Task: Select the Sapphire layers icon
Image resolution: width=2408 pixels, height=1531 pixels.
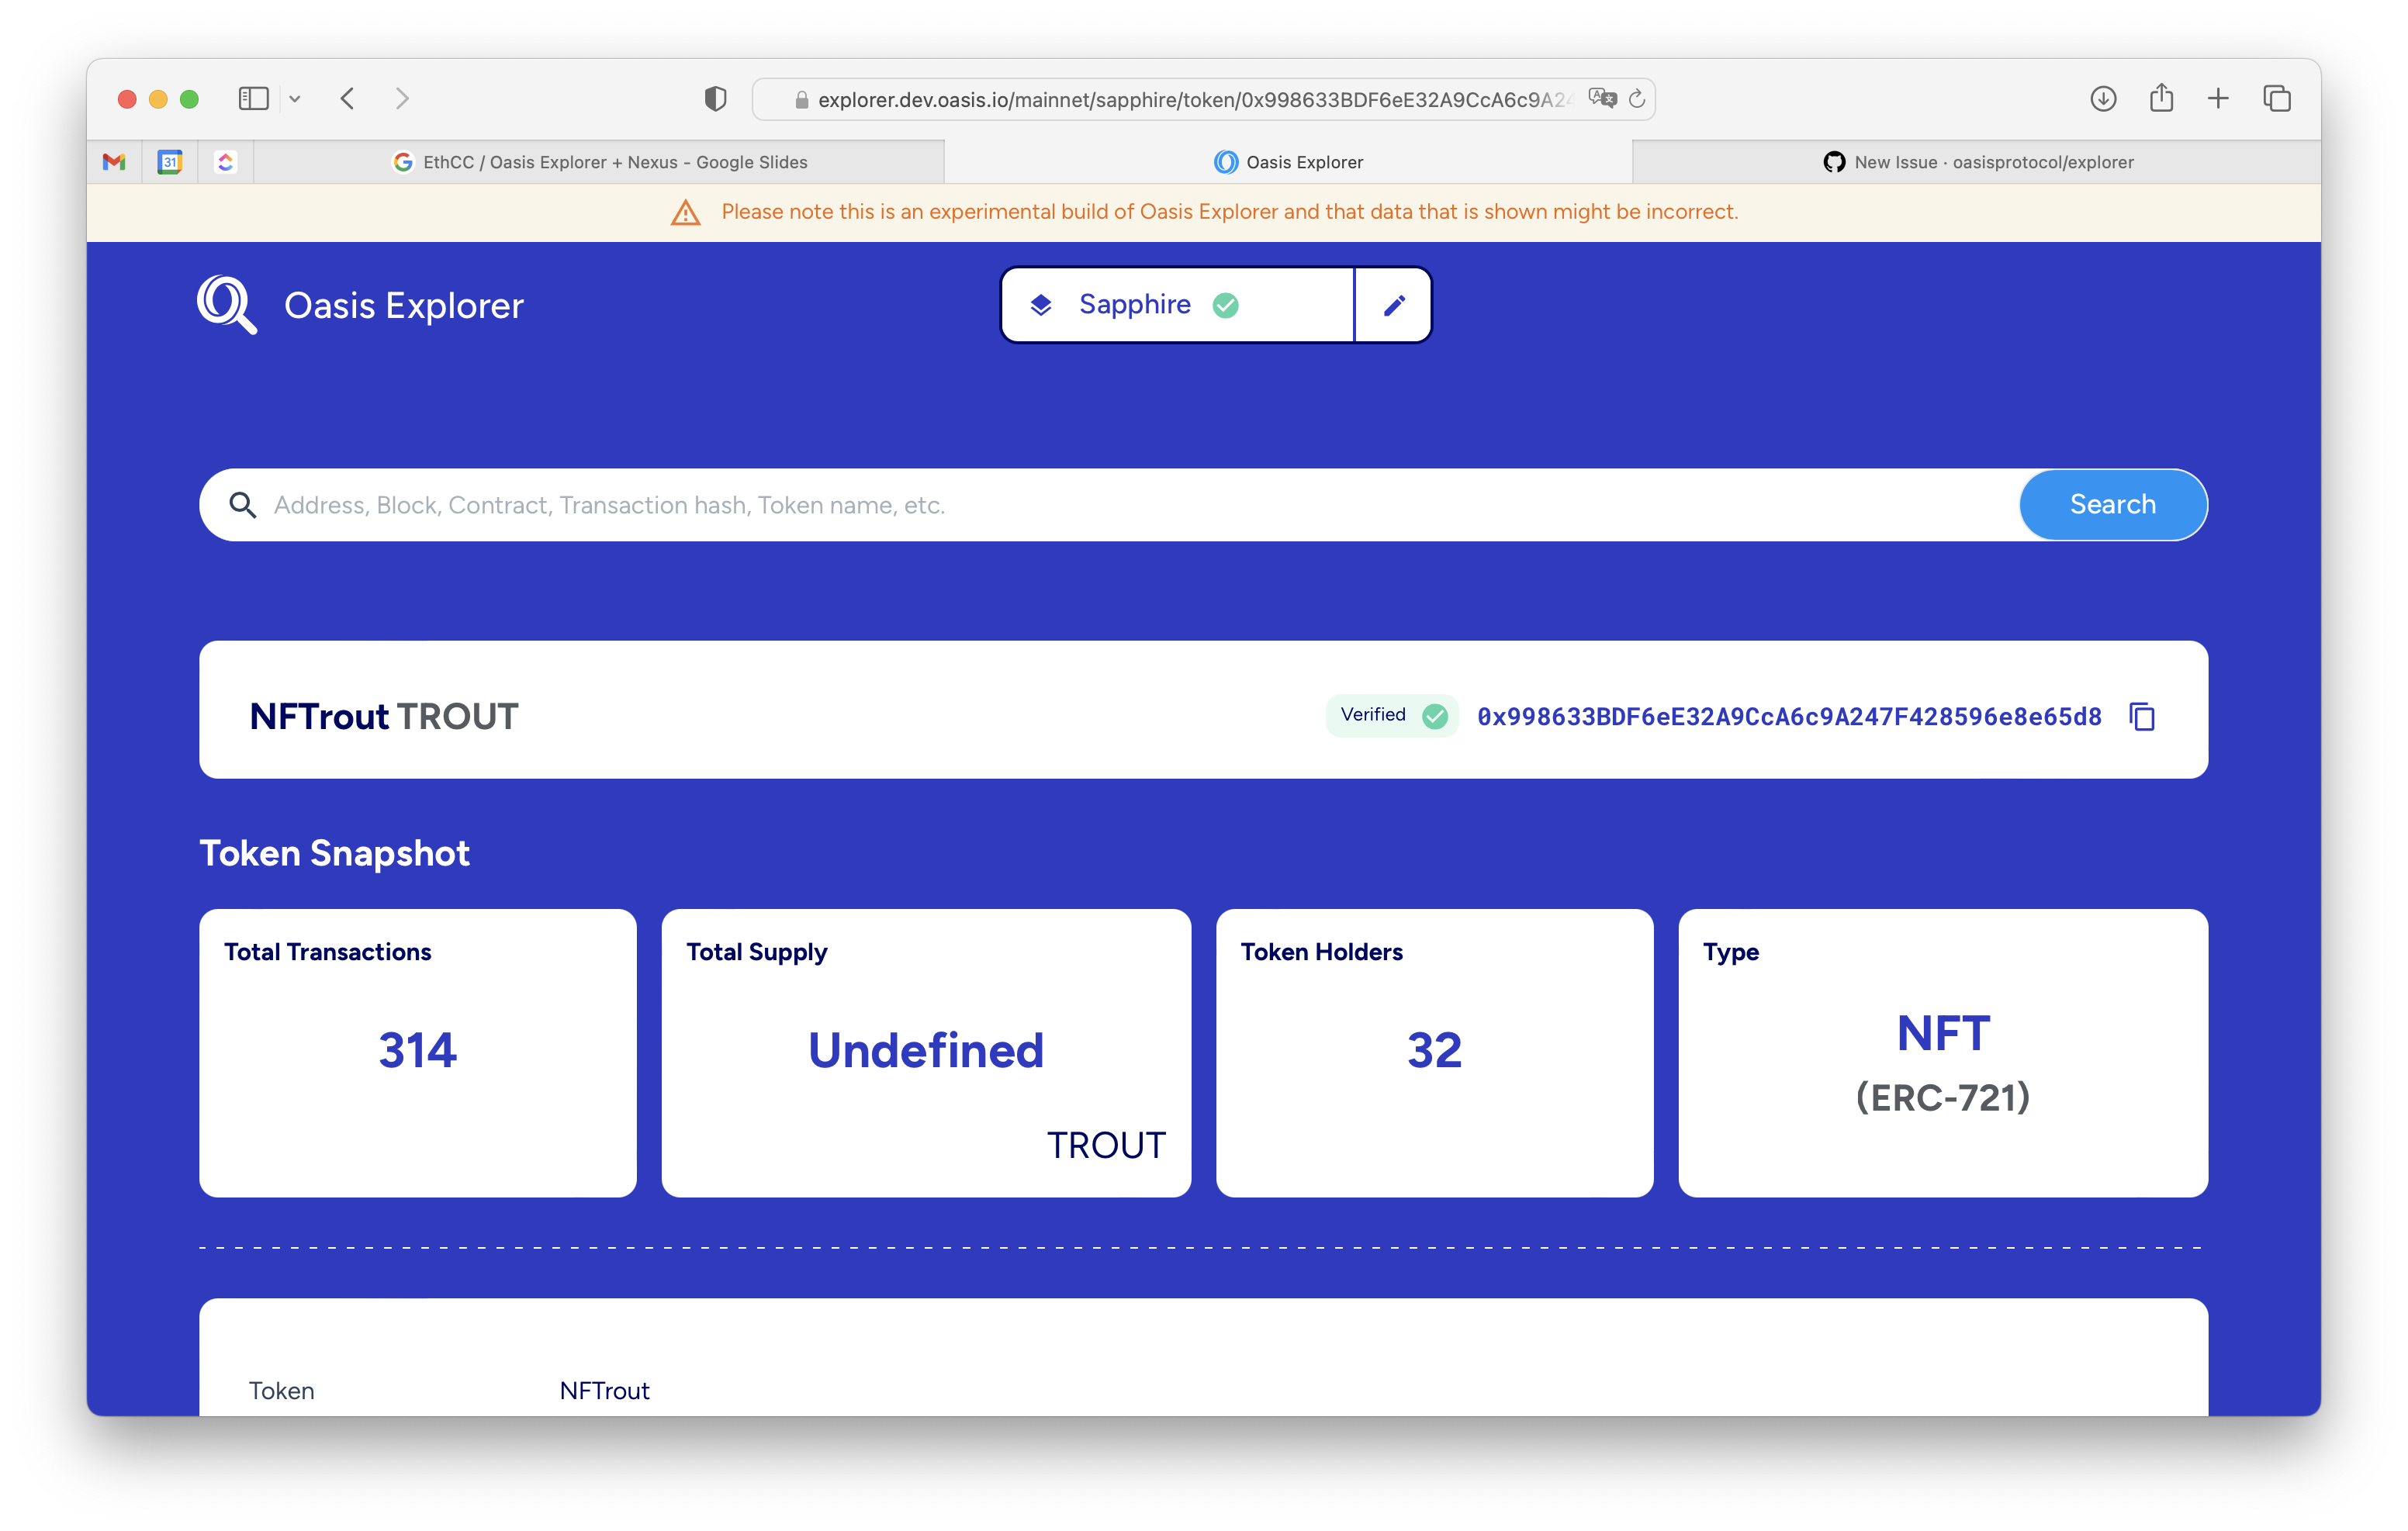Action: click(1041, 304)
